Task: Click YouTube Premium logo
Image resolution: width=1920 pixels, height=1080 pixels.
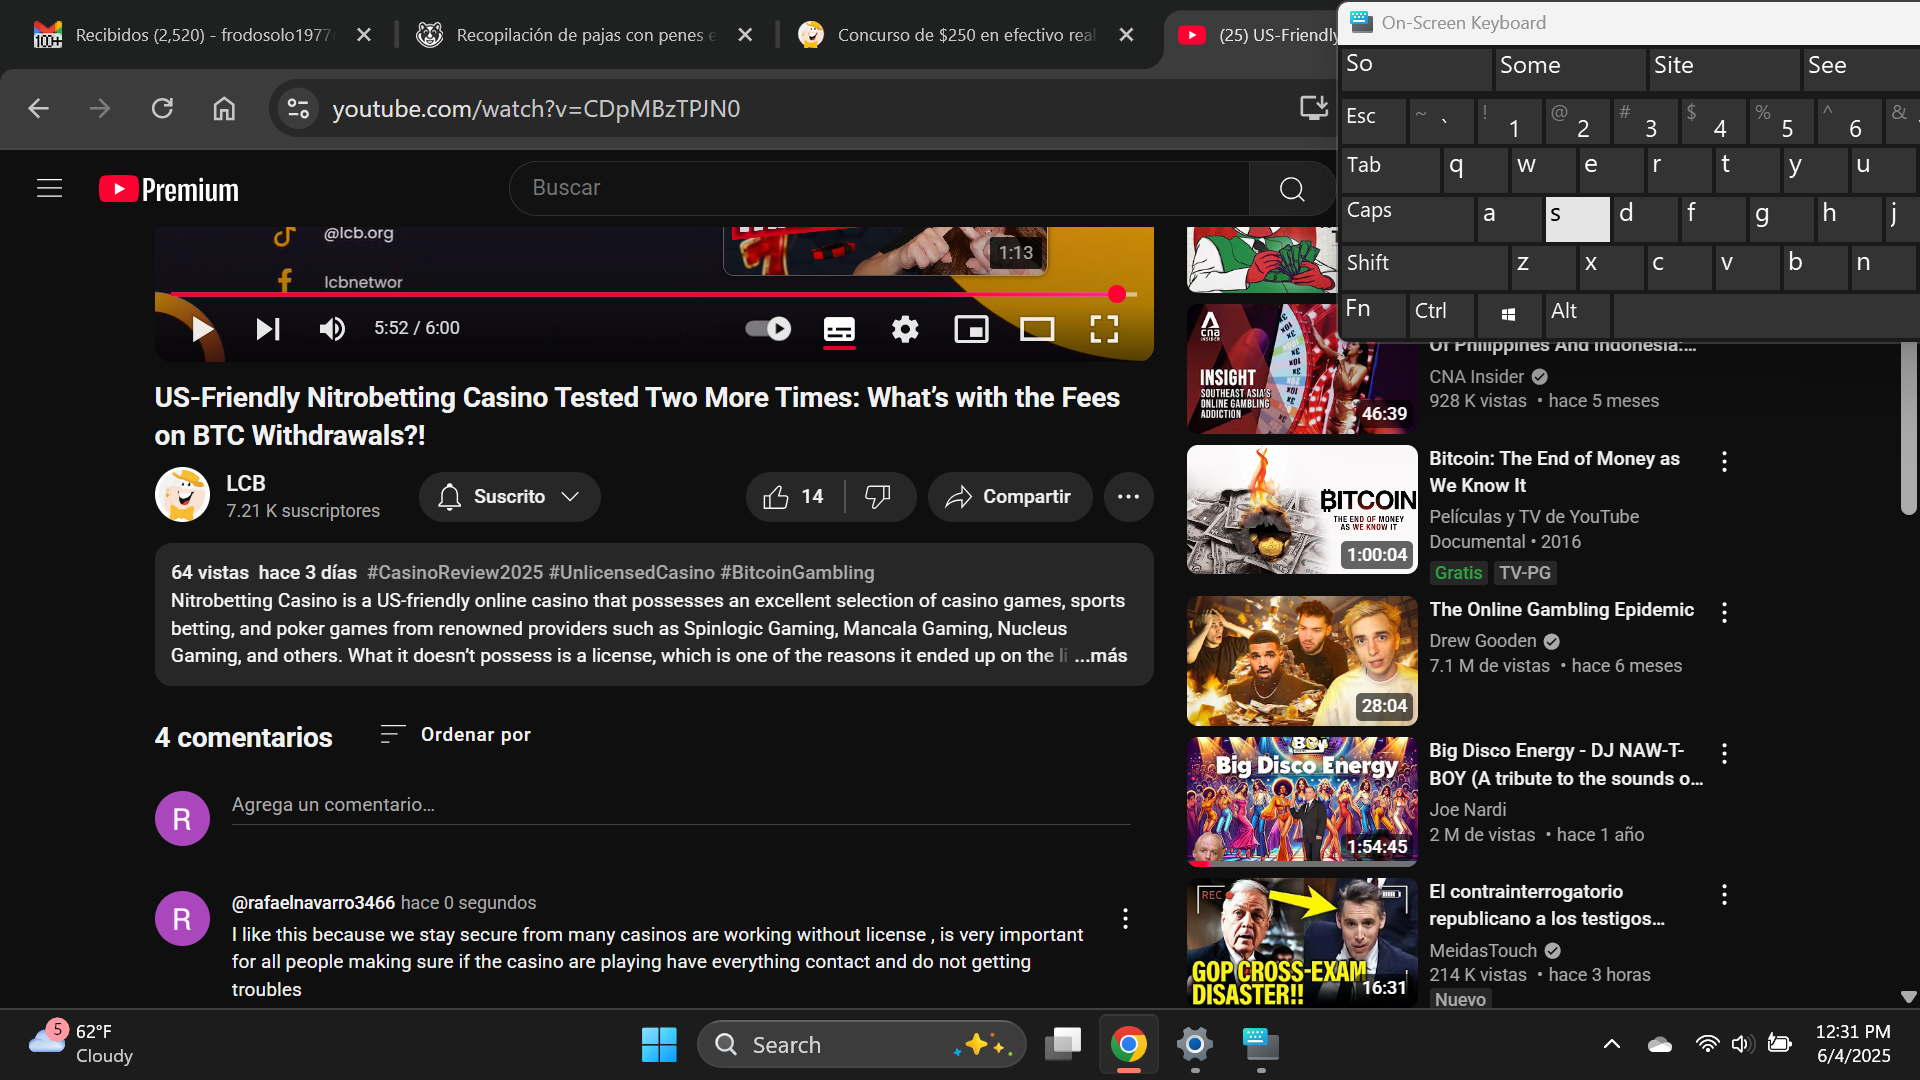Action: point(169,189)
